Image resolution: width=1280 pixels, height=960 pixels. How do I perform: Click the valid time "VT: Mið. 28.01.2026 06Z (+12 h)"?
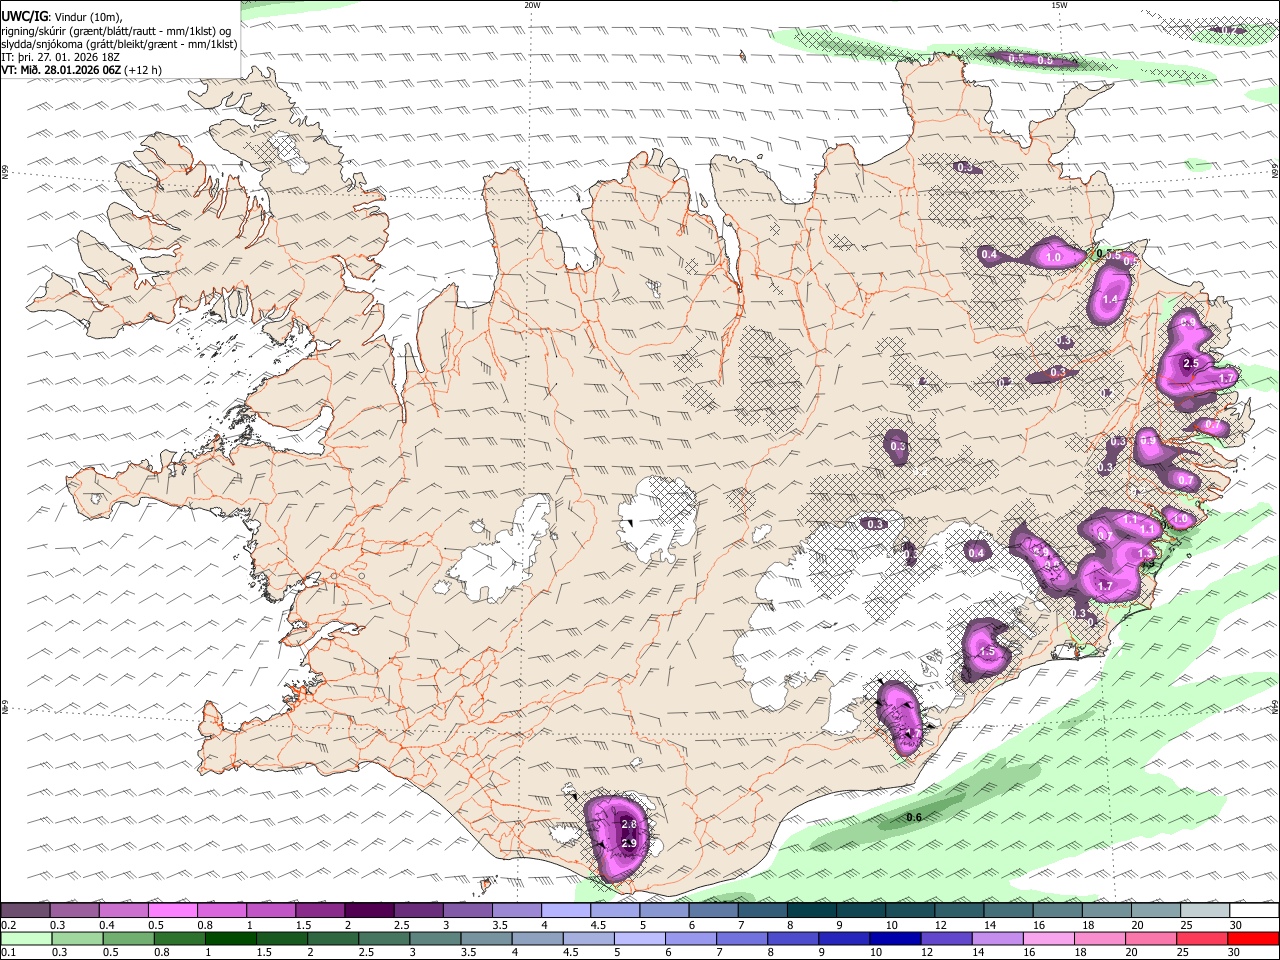coord(81,70)
